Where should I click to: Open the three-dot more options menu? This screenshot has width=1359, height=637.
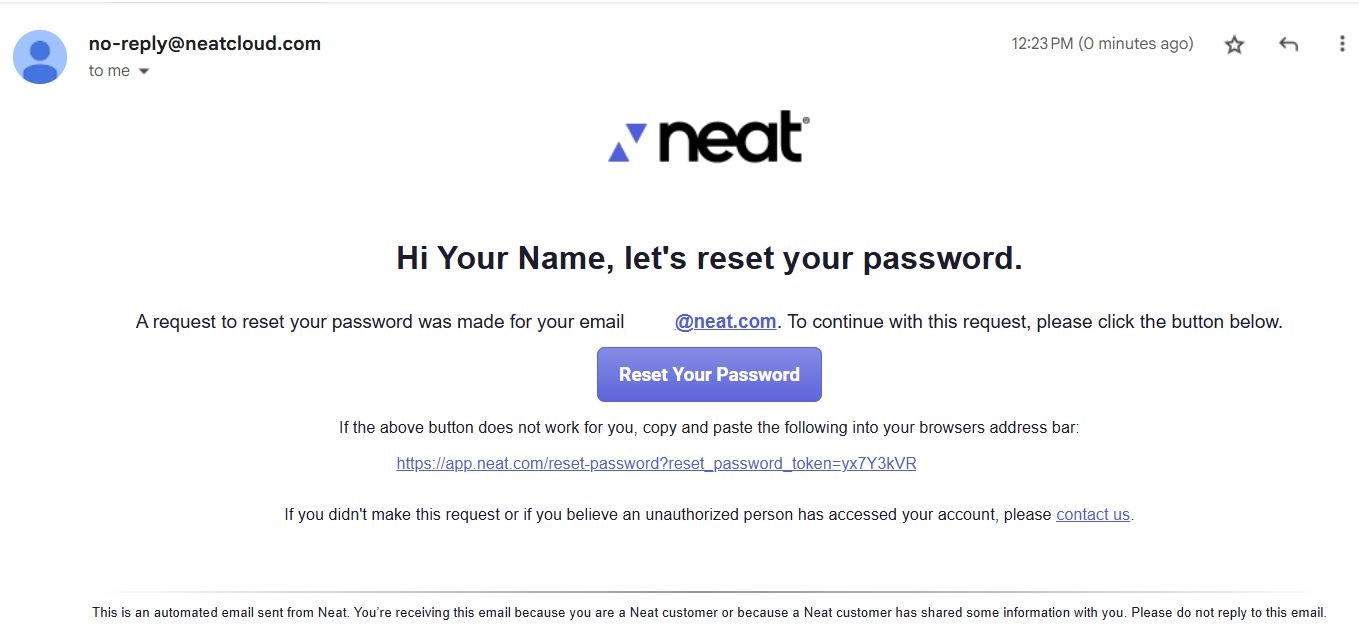click(1342, 44)
